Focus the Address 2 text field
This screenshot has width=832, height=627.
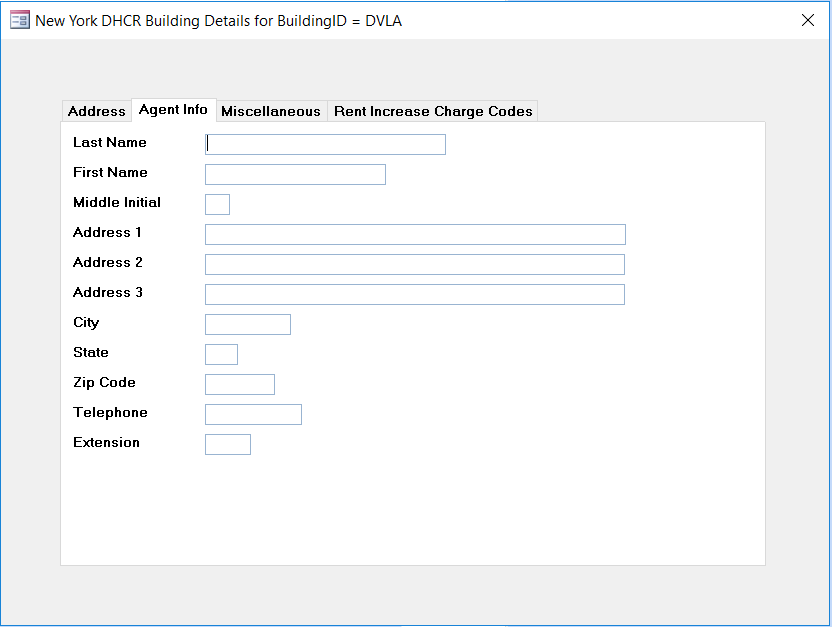pos(415,264)
